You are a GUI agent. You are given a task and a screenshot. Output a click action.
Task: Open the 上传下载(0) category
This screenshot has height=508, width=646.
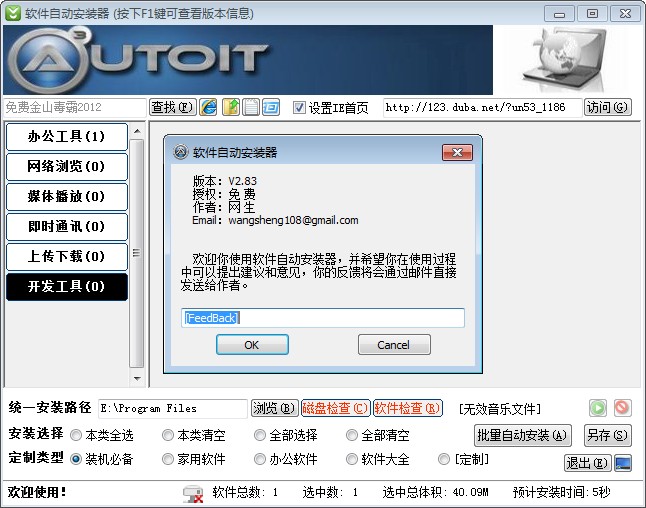pyautogui.click(x=67, y=257)
